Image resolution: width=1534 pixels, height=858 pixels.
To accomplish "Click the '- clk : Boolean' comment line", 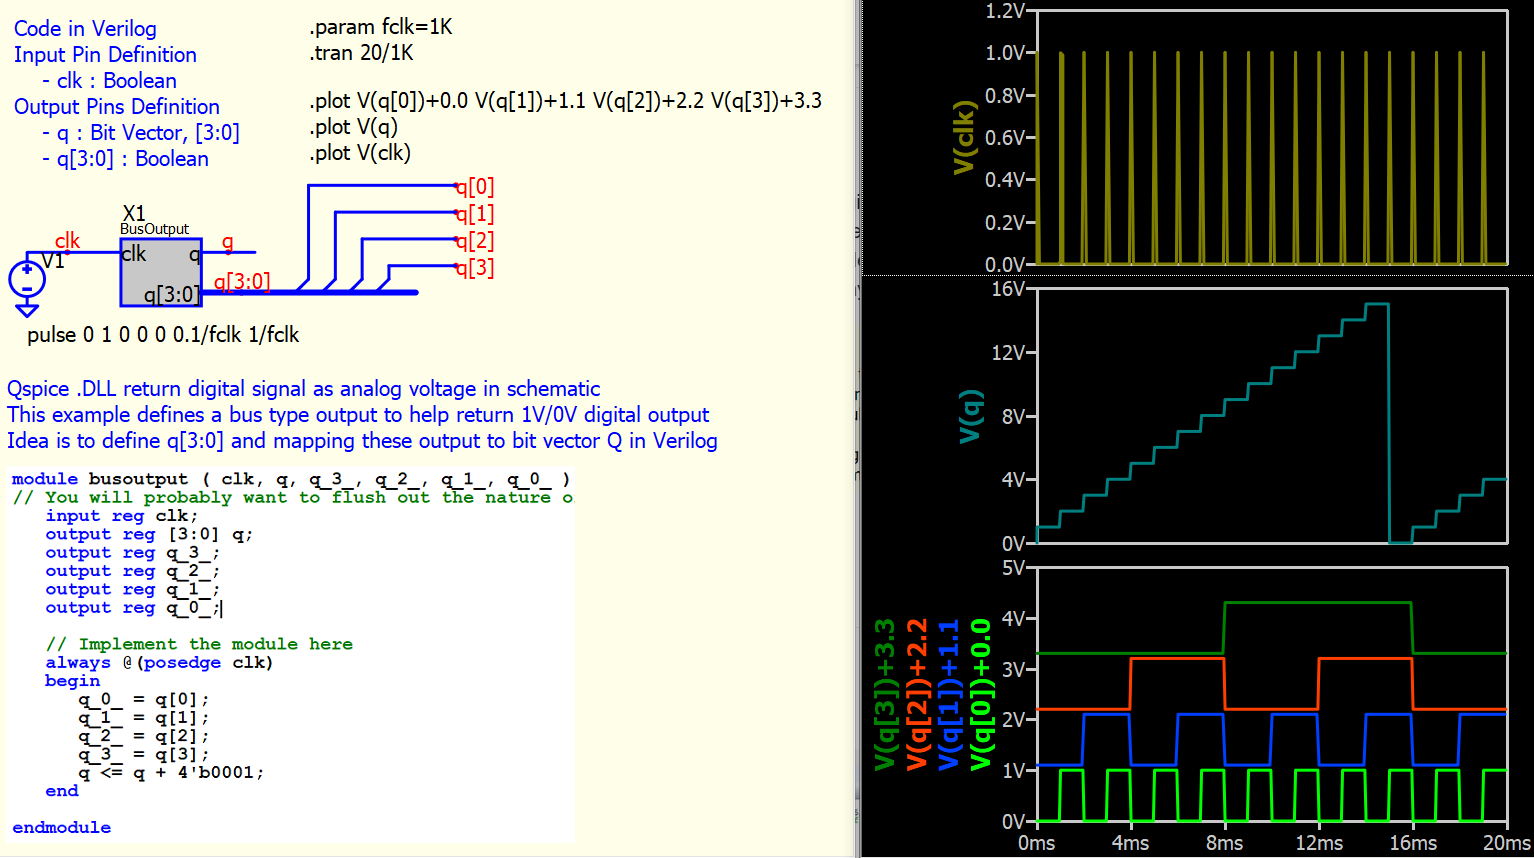I will (109, 81).
